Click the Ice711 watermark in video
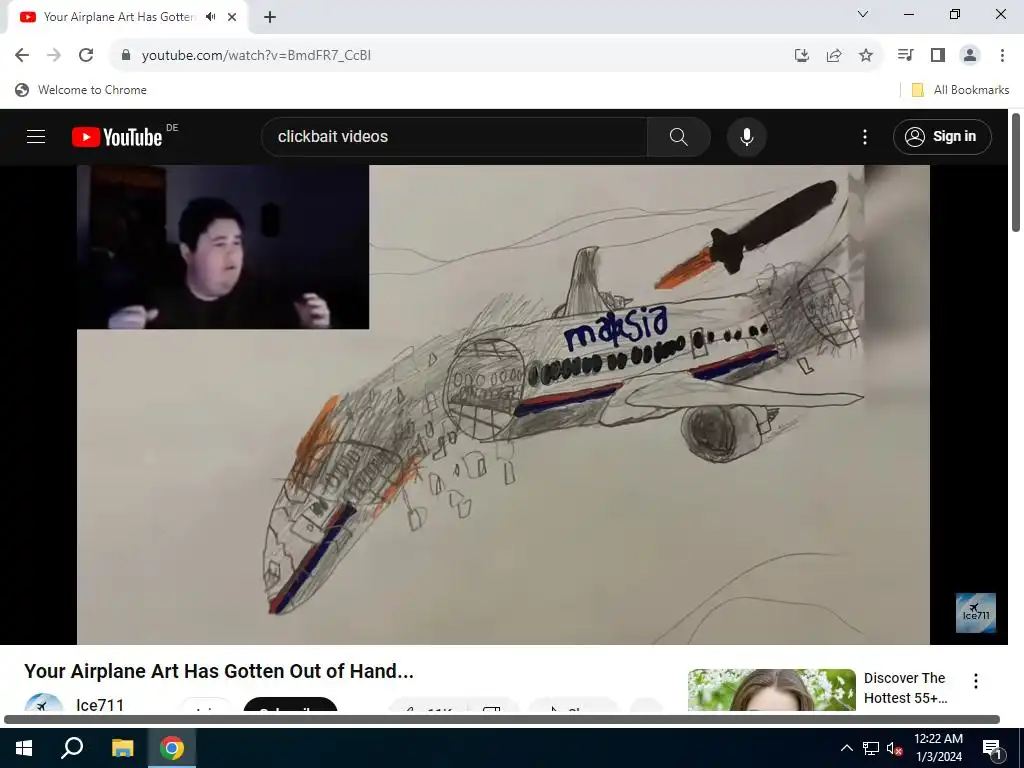The image size is (1024, 768). pos(976,613)
